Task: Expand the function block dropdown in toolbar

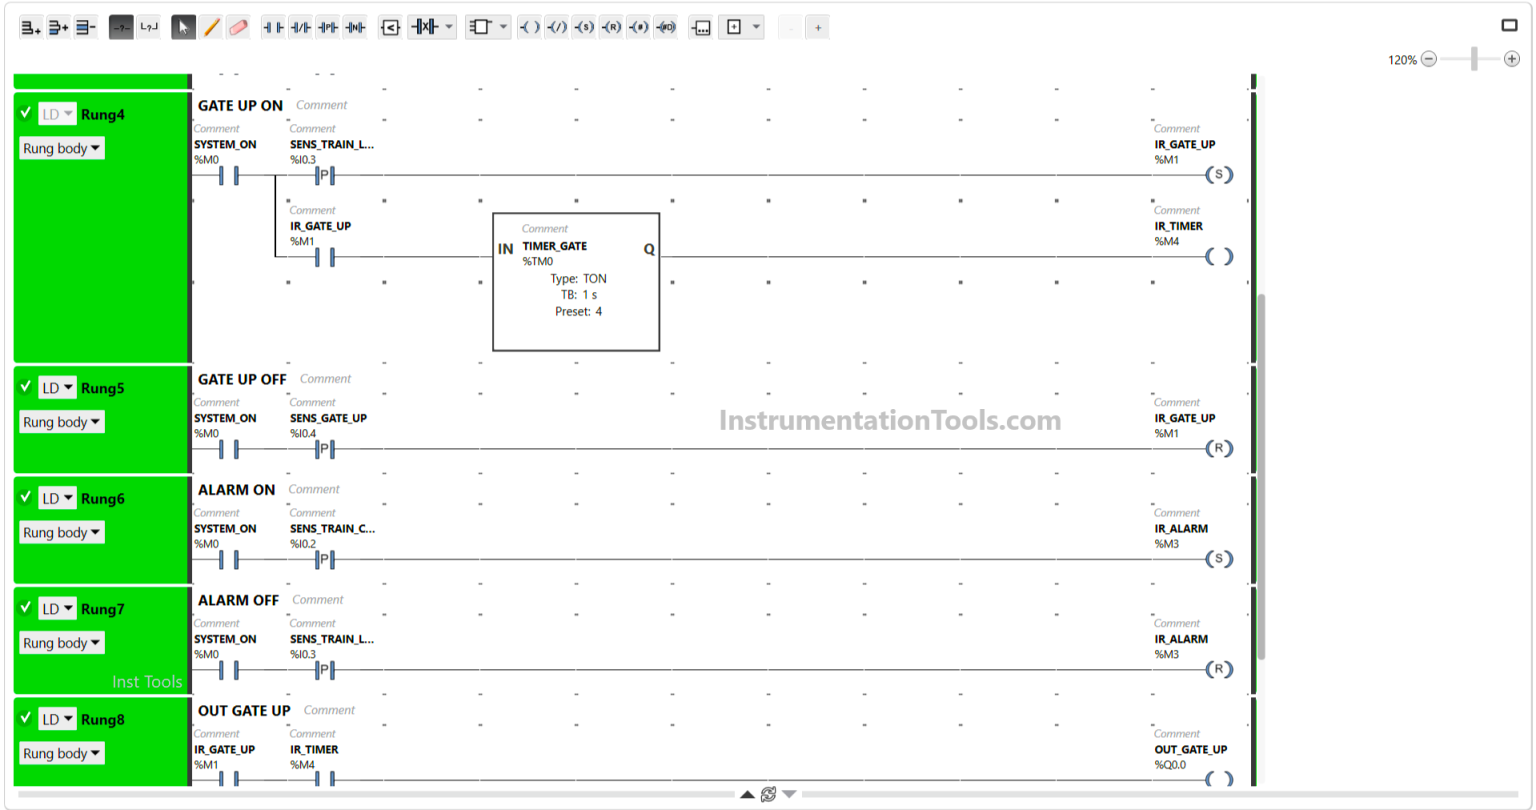Action: [x=503, y=27]
